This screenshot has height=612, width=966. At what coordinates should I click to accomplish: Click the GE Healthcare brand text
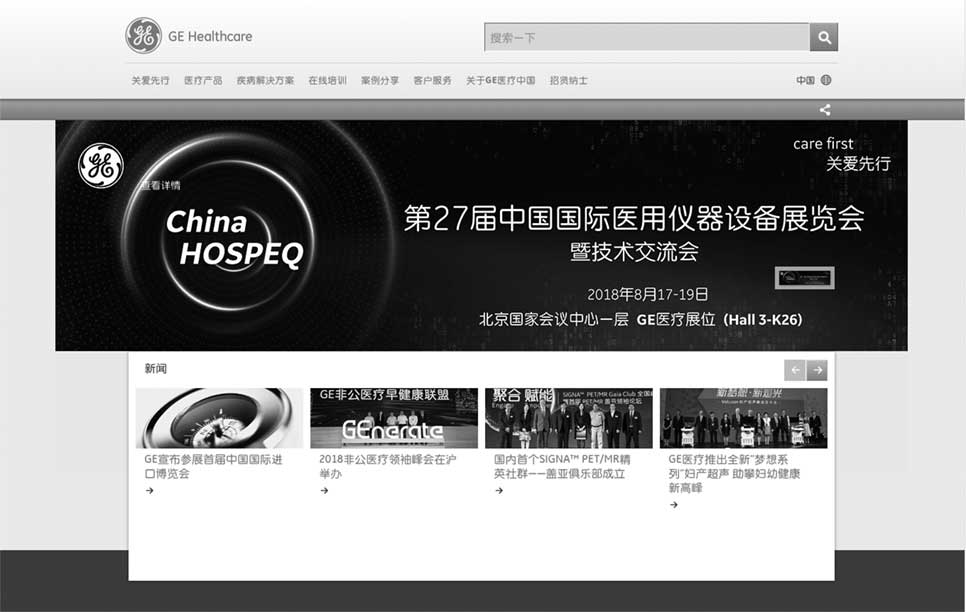point(210,36)
